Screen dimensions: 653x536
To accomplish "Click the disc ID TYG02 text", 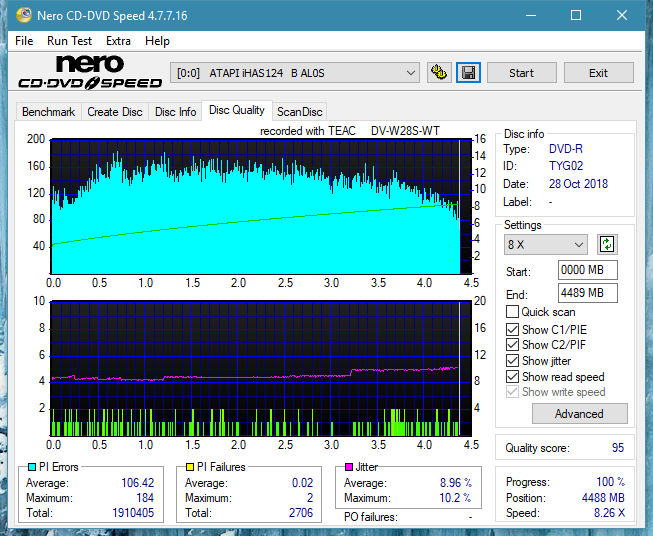I will [566, 166].
